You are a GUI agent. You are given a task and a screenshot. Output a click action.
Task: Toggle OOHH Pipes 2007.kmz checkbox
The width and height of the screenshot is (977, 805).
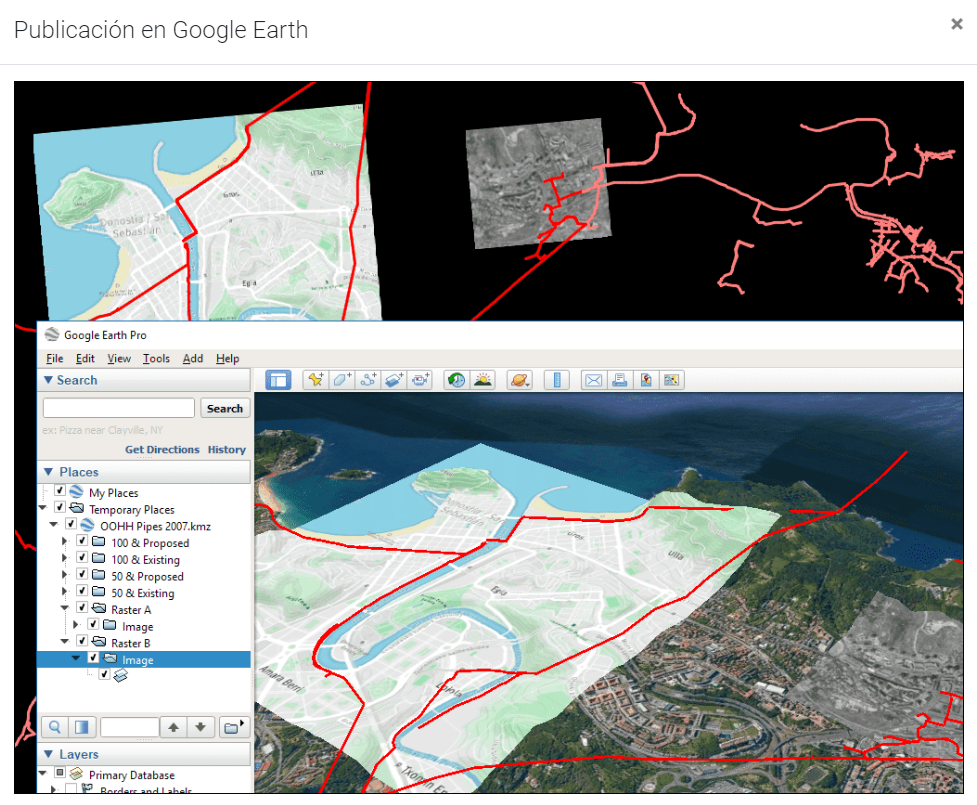tap(71, 525)
